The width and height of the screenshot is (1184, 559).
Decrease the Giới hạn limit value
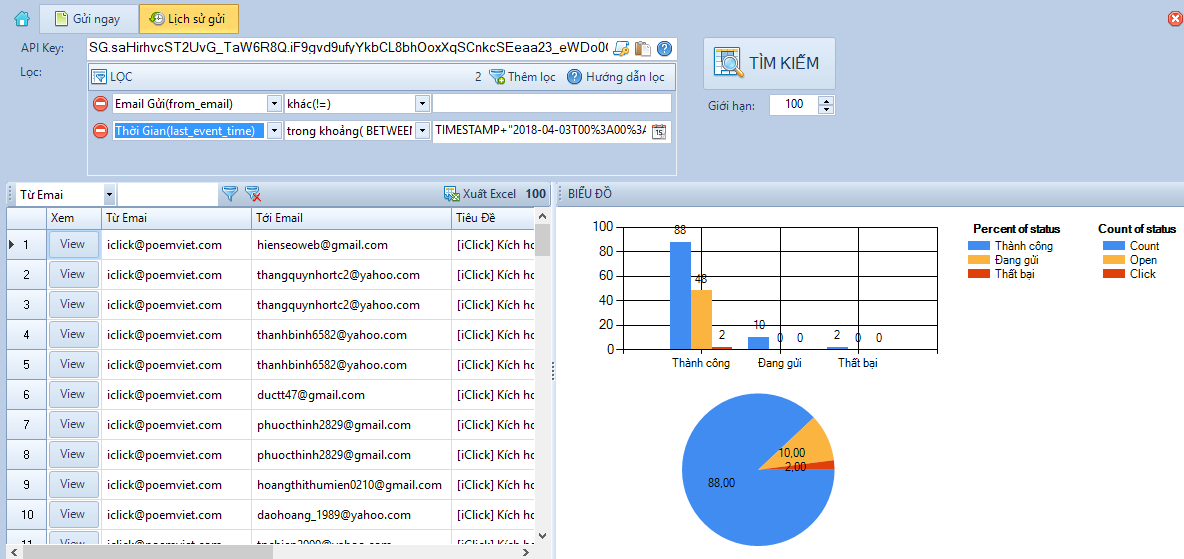(827, 110)
